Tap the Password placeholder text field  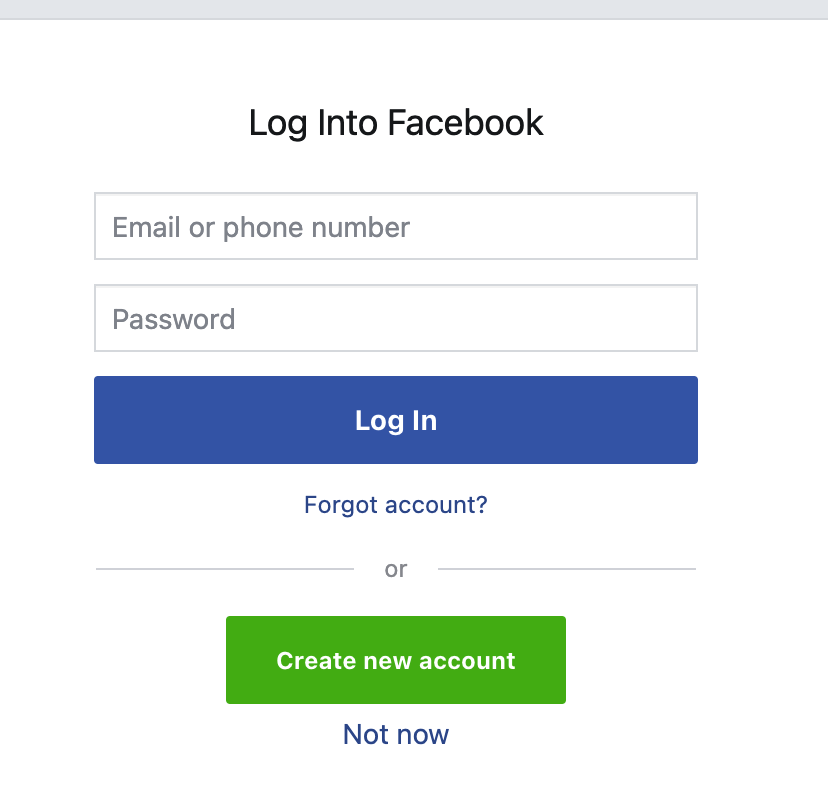(x=396, y=318)
